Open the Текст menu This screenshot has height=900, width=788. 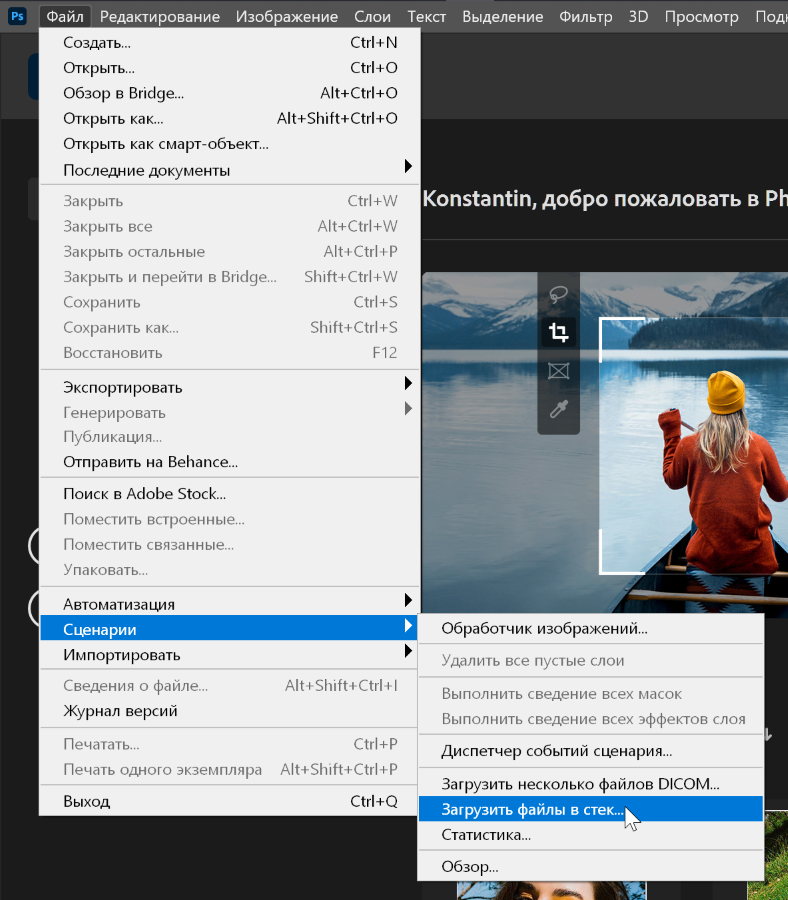click(x=426, y=16)
